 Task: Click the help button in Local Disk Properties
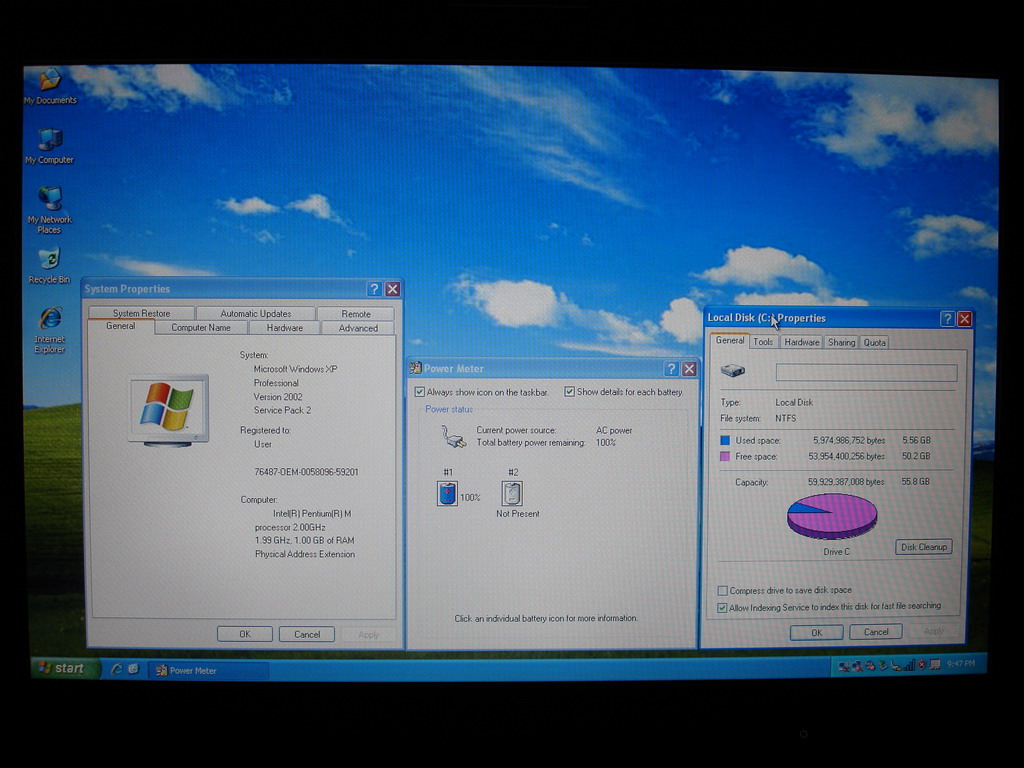pyautogui.click(x=947, y=319)
